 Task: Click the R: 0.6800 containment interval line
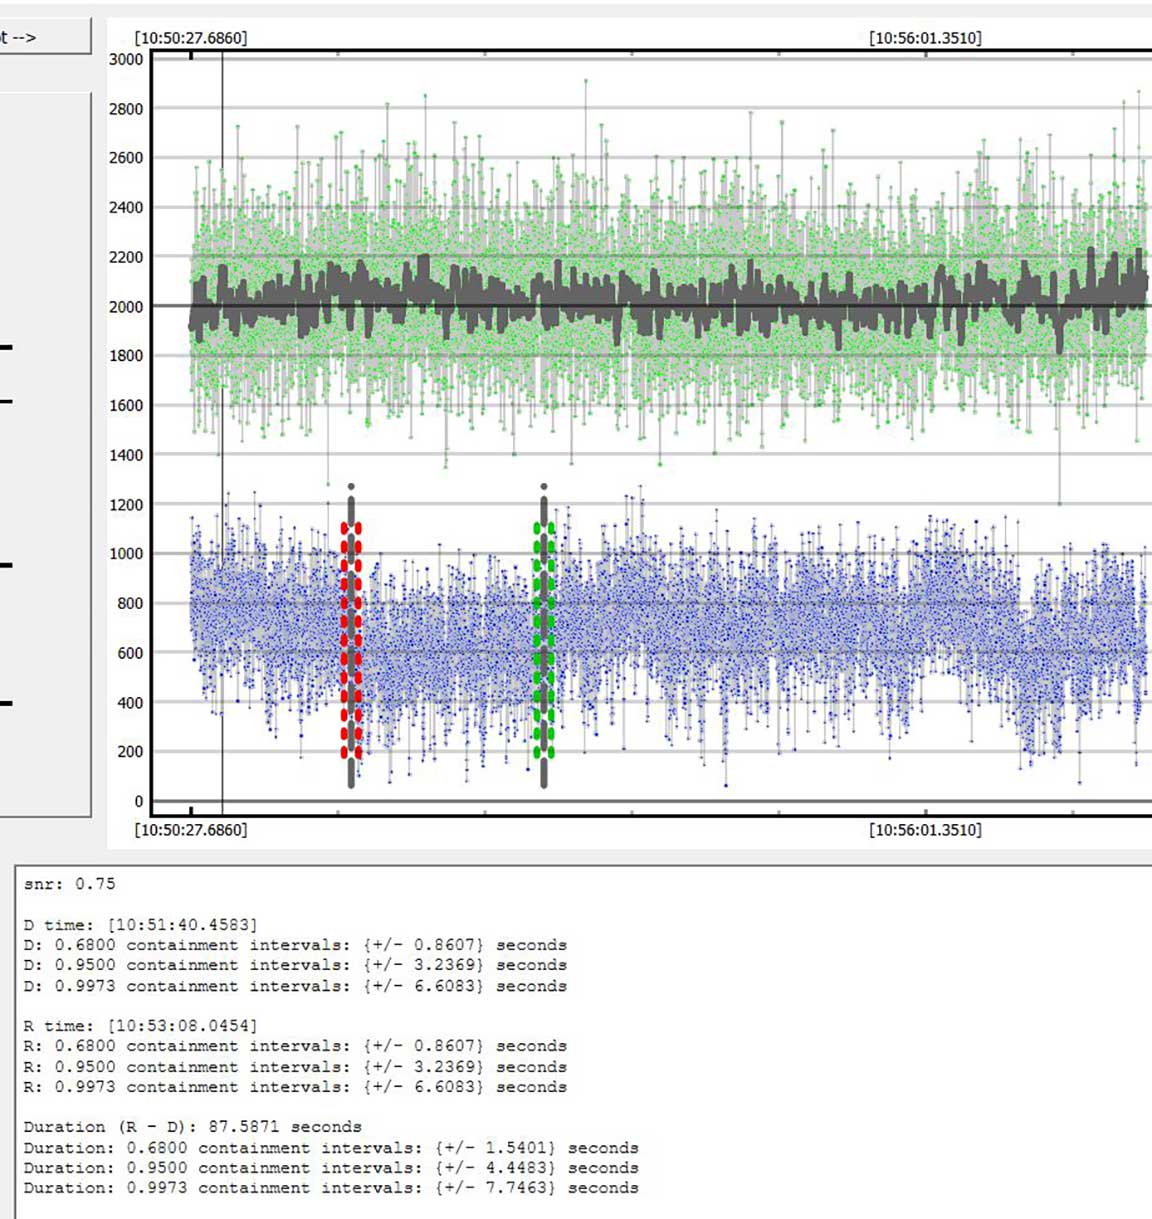coord(295,1046)
